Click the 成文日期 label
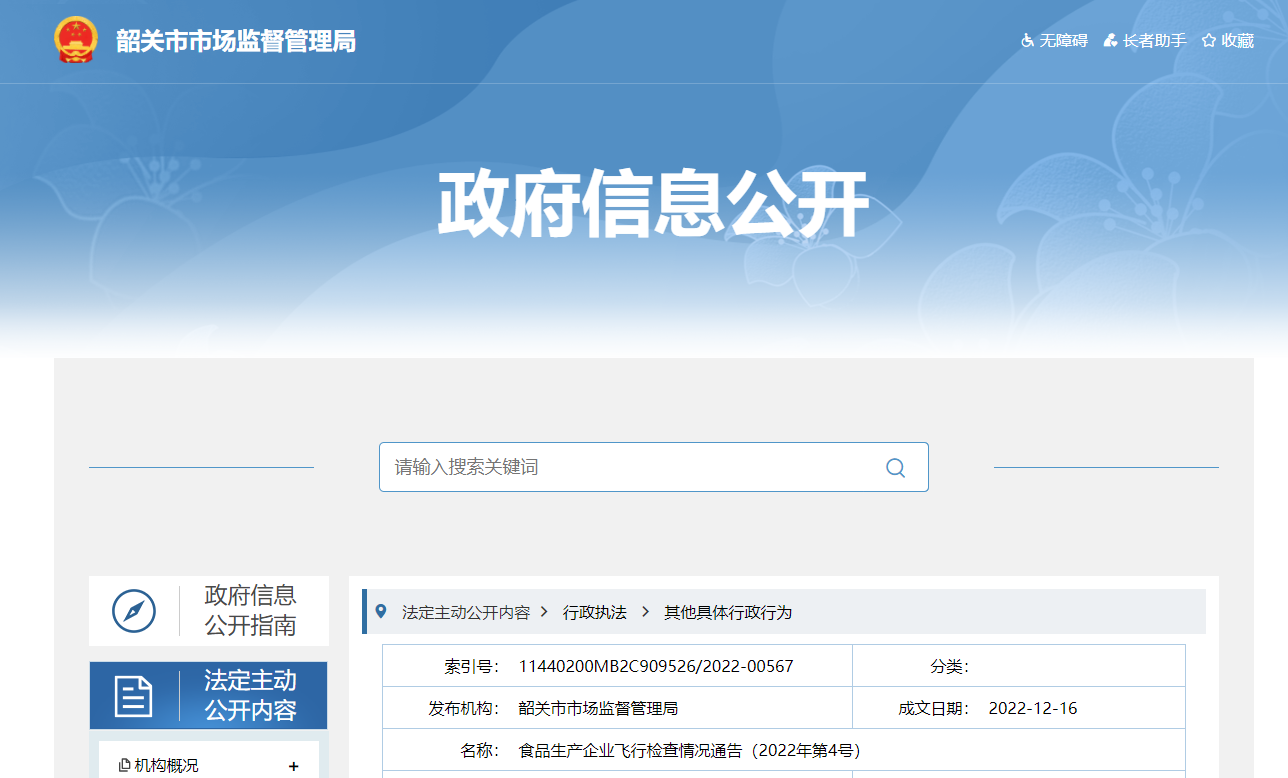This screenshot has width=1288, height=778. [934, 708]
